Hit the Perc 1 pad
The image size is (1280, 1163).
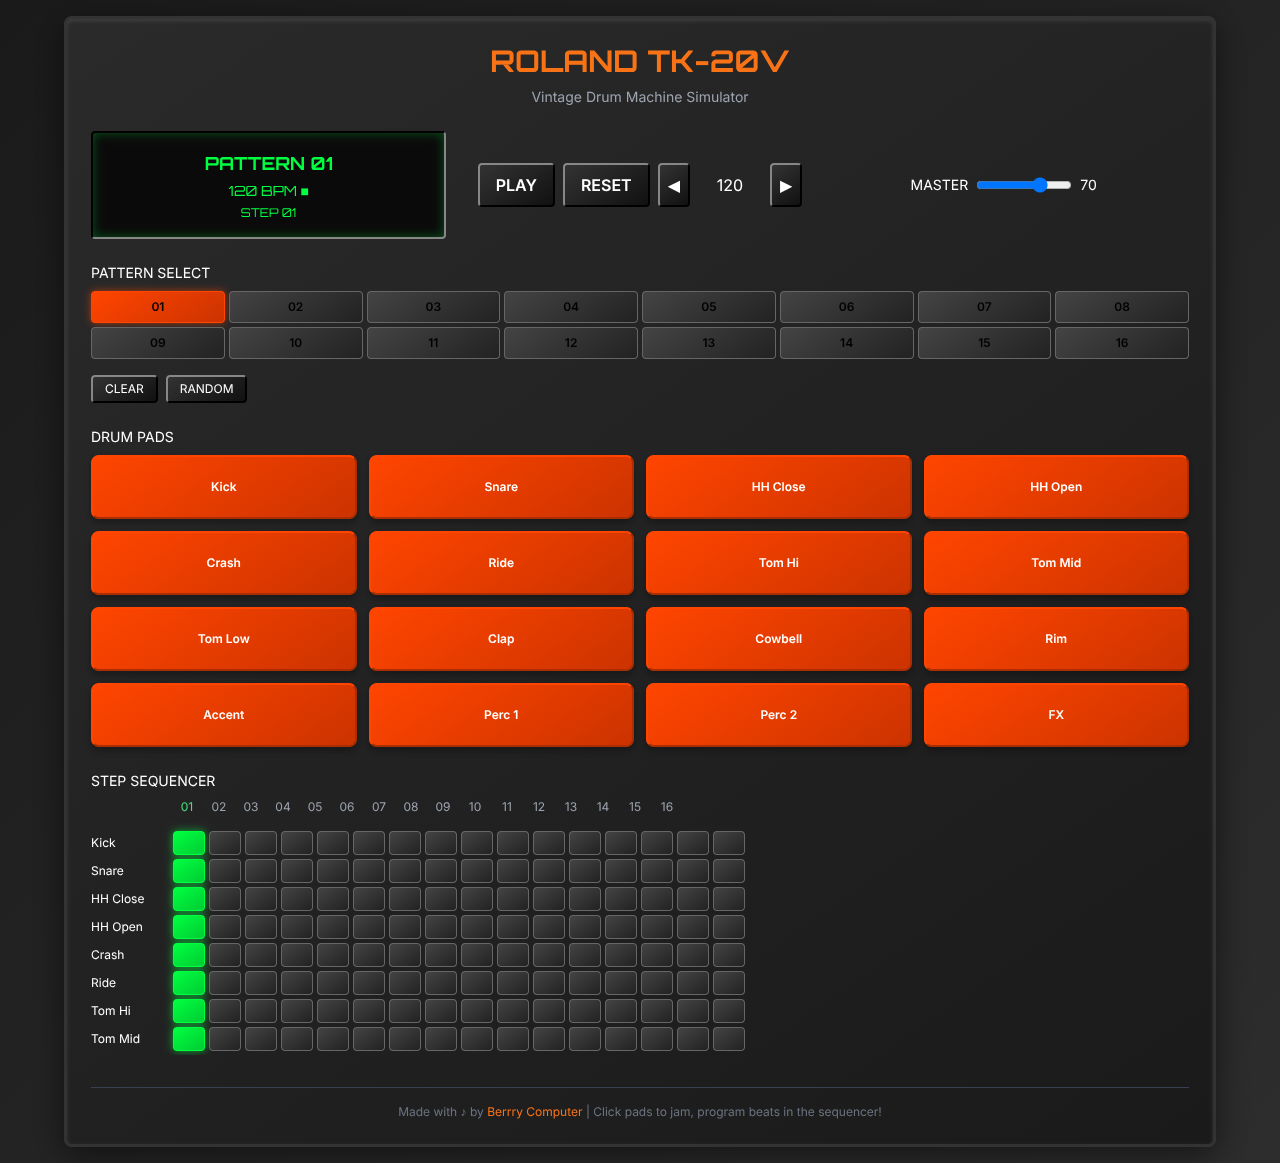[x=501, y=715]
